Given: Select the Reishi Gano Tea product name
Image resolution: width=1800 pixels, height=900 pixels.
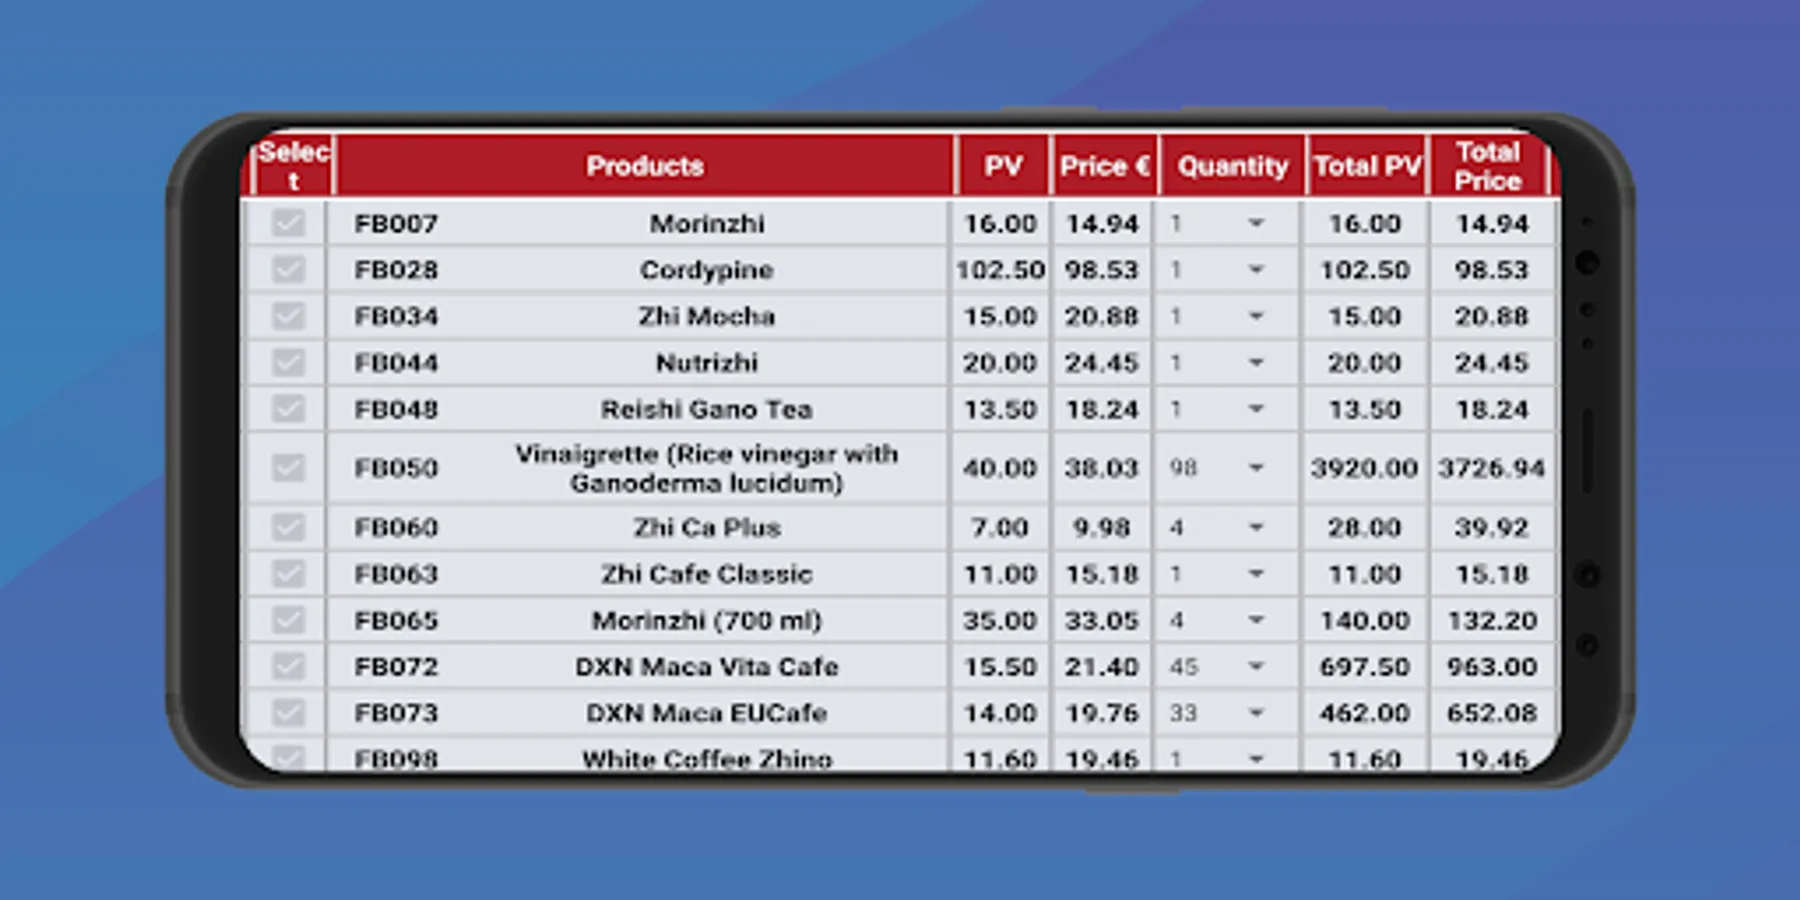Looking at the screenshot, I should pos(707,409).
